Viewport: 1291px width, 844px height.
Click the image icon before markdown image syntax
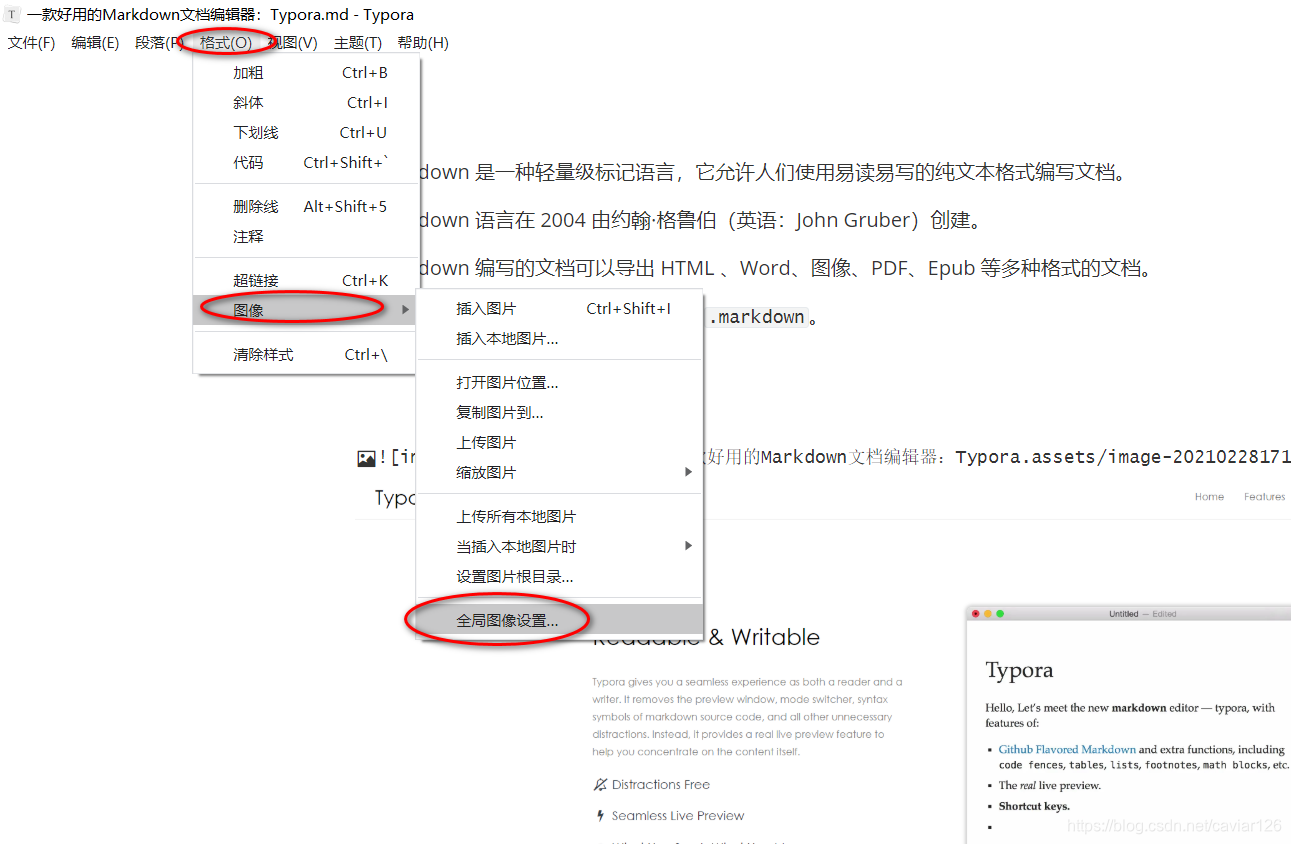pos(366,459)
